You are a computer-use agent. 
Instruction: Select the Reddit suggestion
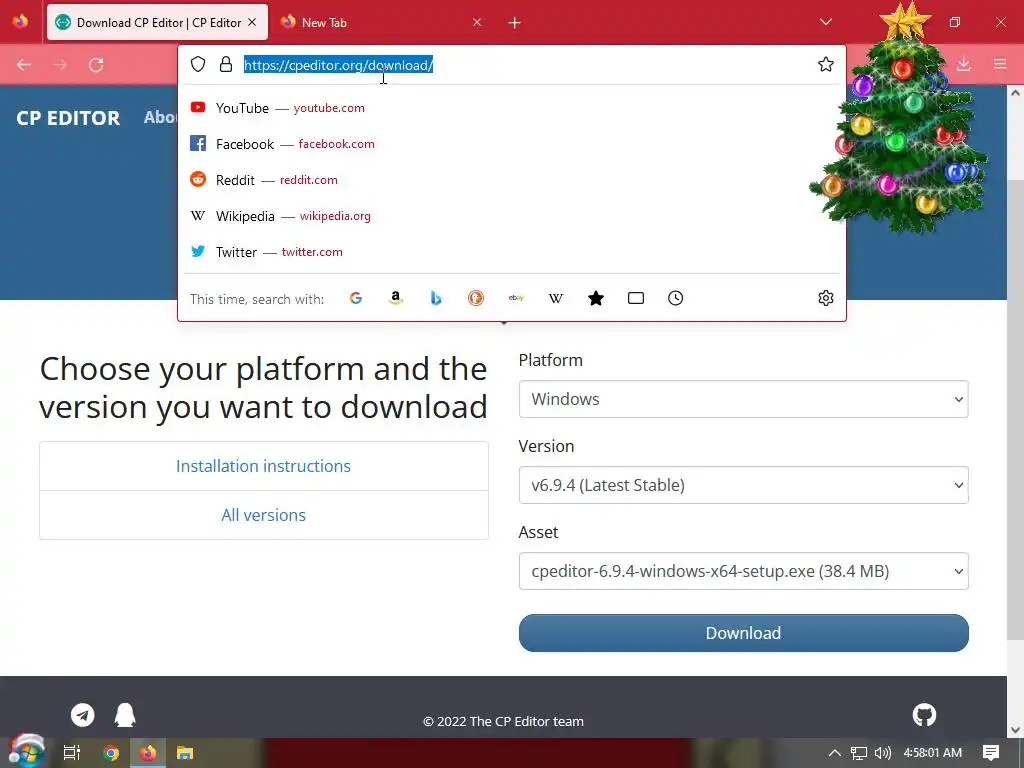pos(511,180)
